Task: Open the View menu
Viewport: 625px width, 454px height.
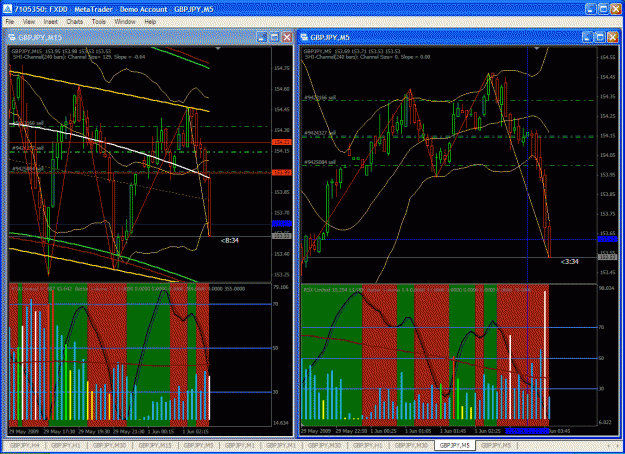Action: (29, 22)
